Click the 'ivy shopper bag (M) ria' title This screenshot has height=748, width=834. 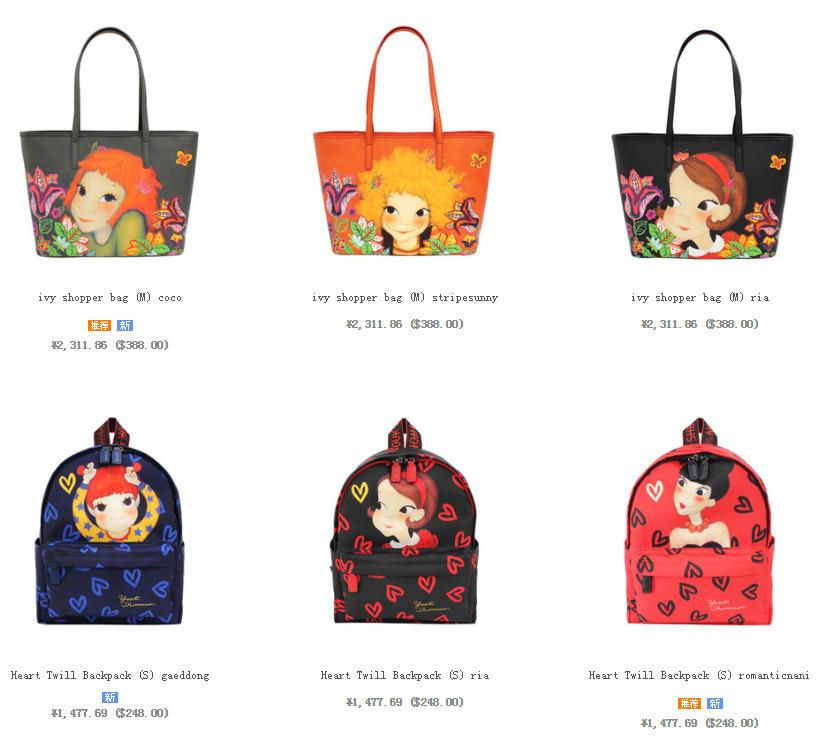(700, 297)
